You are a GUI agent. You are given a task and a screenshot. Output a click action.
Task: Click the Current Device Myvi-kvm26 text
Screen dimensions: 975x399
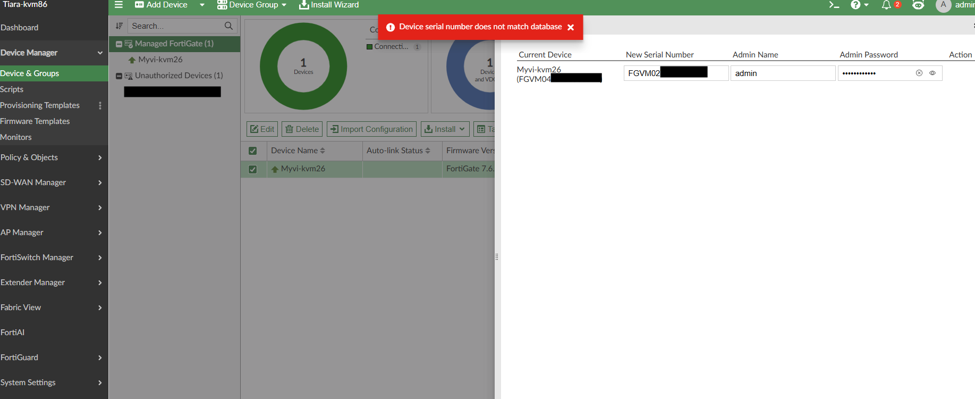[539, 70]
